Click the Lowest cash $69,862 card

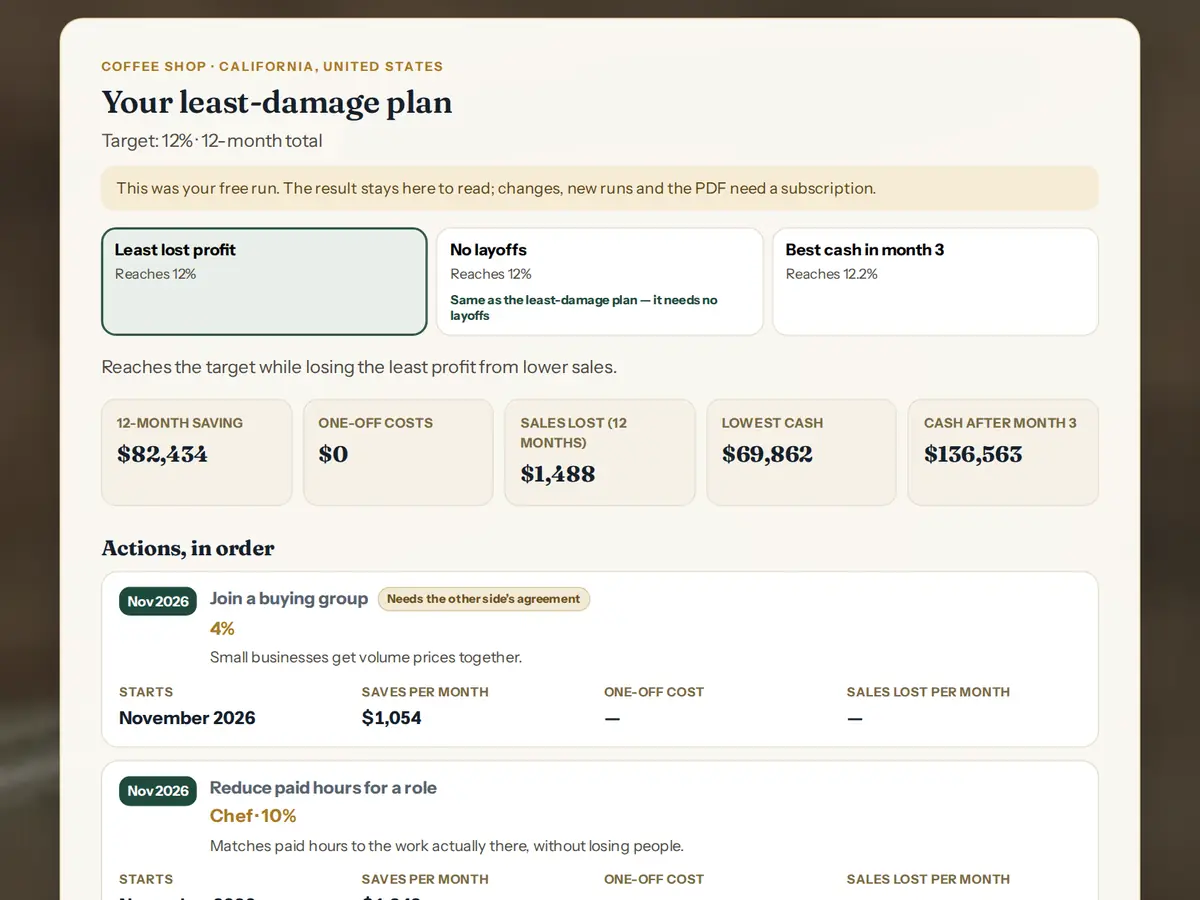801,453
